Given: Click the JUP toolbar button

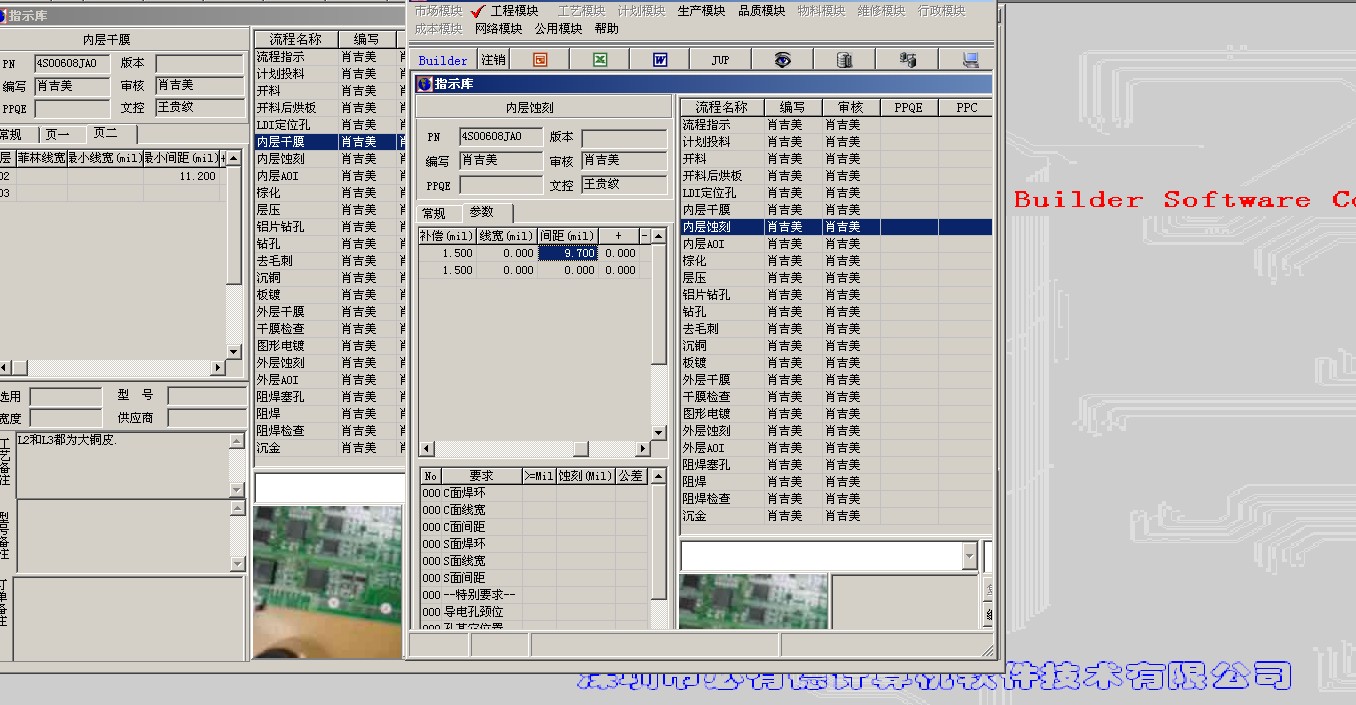Looking at the screenshot, I should tap(720, 60).
